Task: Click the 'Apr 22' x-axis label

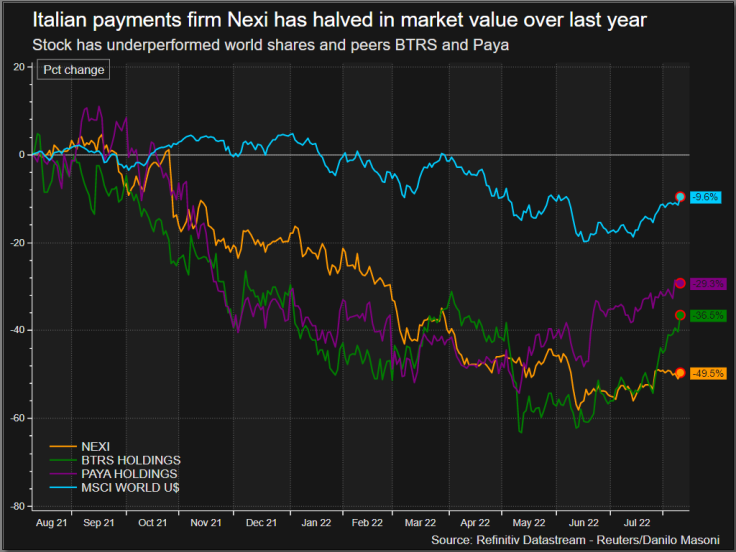Action: click(x=475, y=522)
